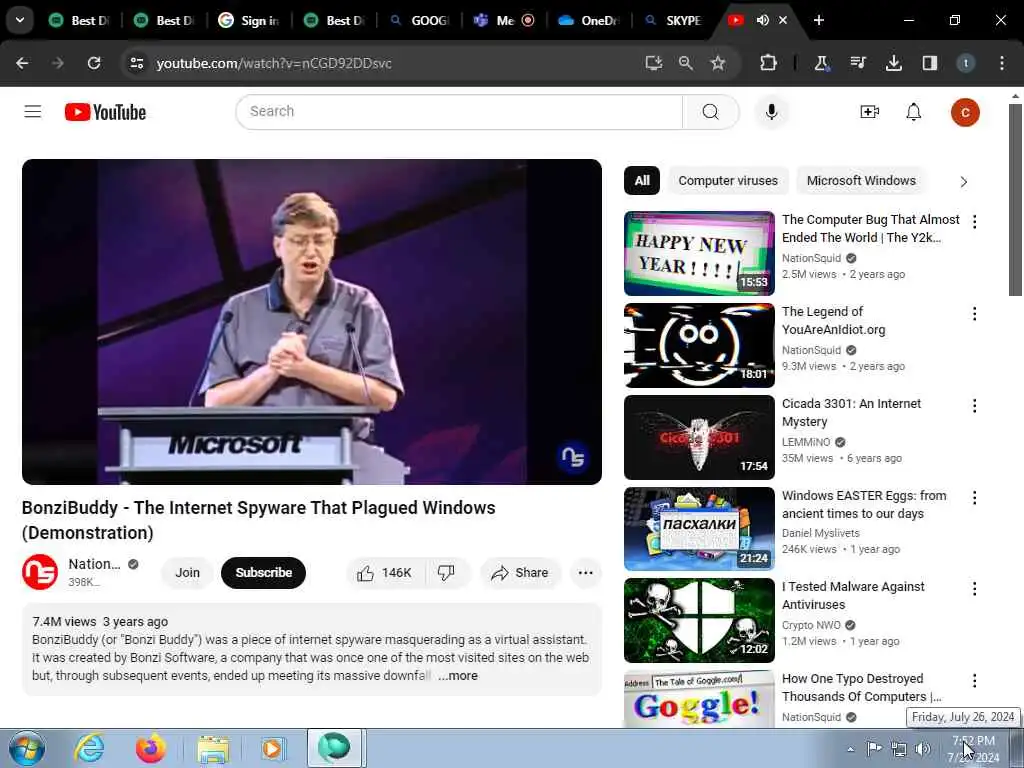Open the browser zoom magnifier icon

coord(685,63)
